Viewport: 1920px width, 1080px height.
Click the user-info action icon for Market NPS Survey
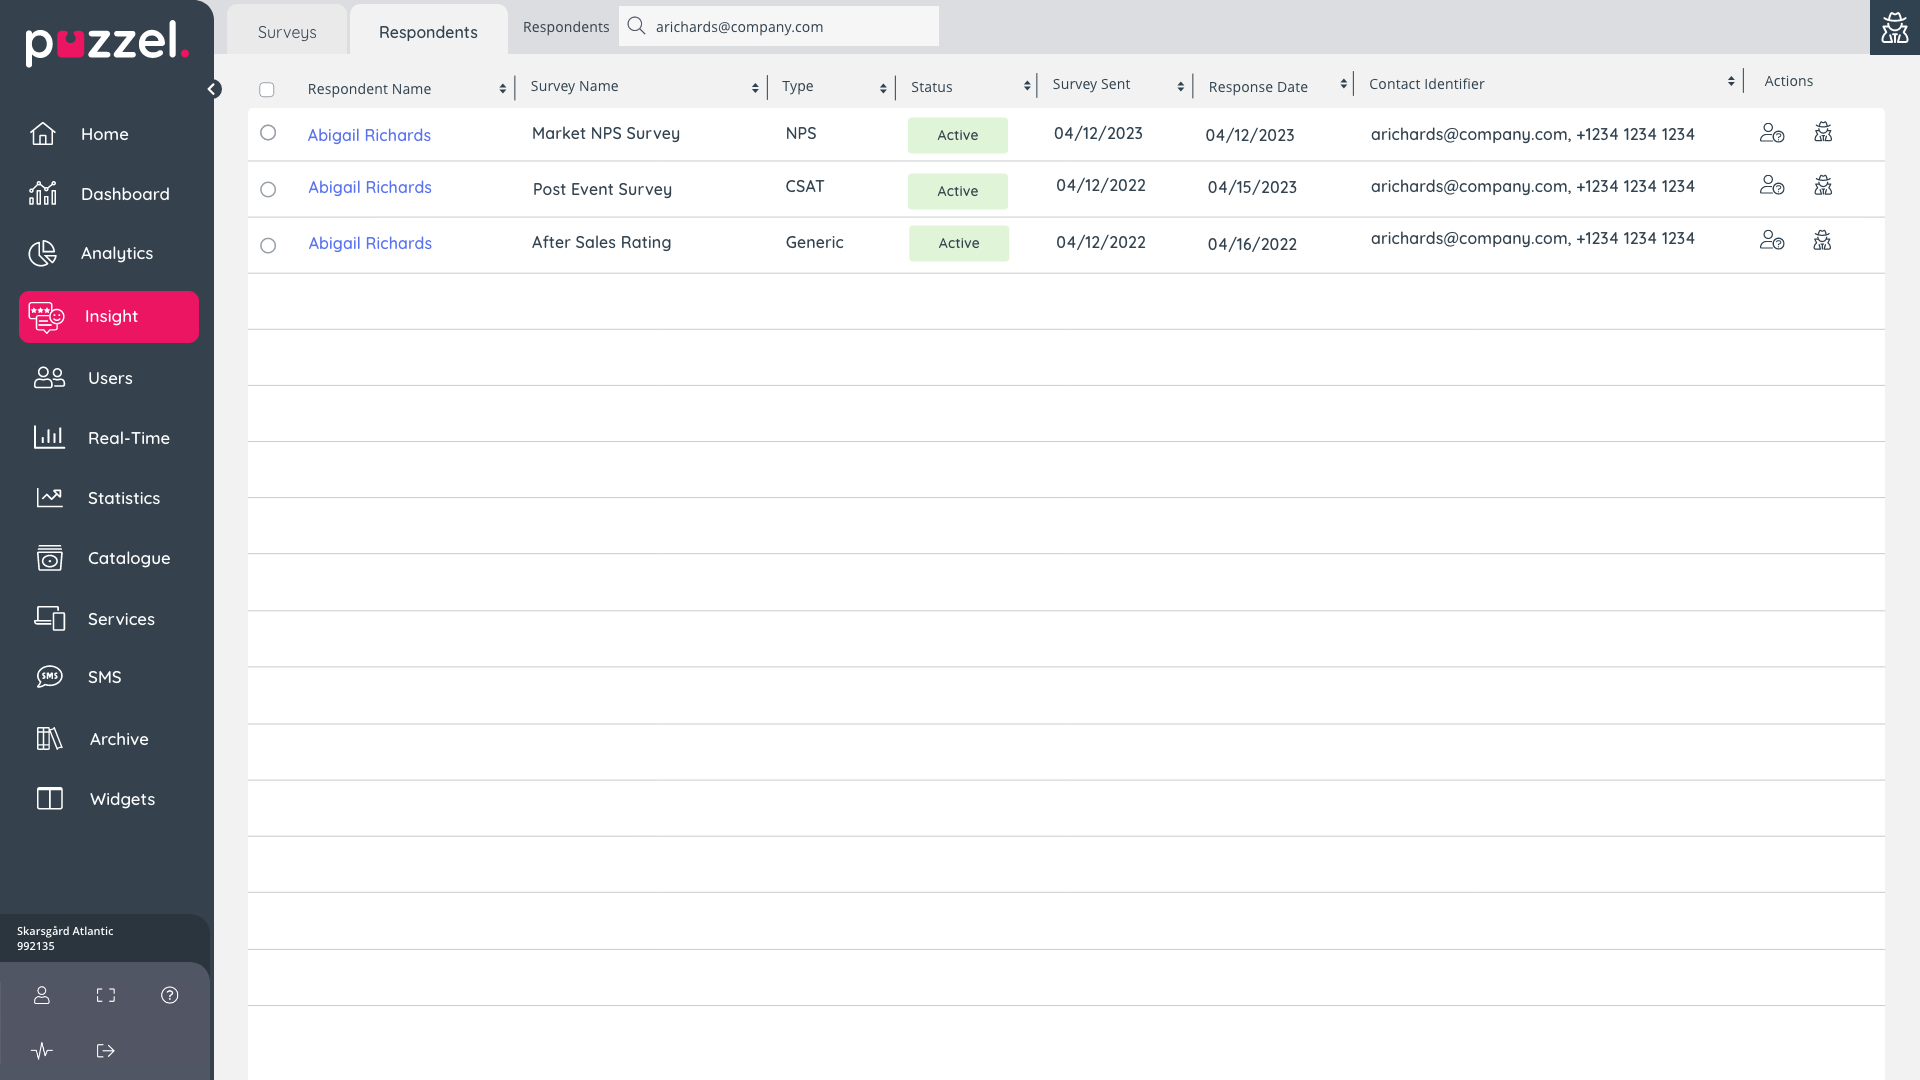click(1772, 133)
